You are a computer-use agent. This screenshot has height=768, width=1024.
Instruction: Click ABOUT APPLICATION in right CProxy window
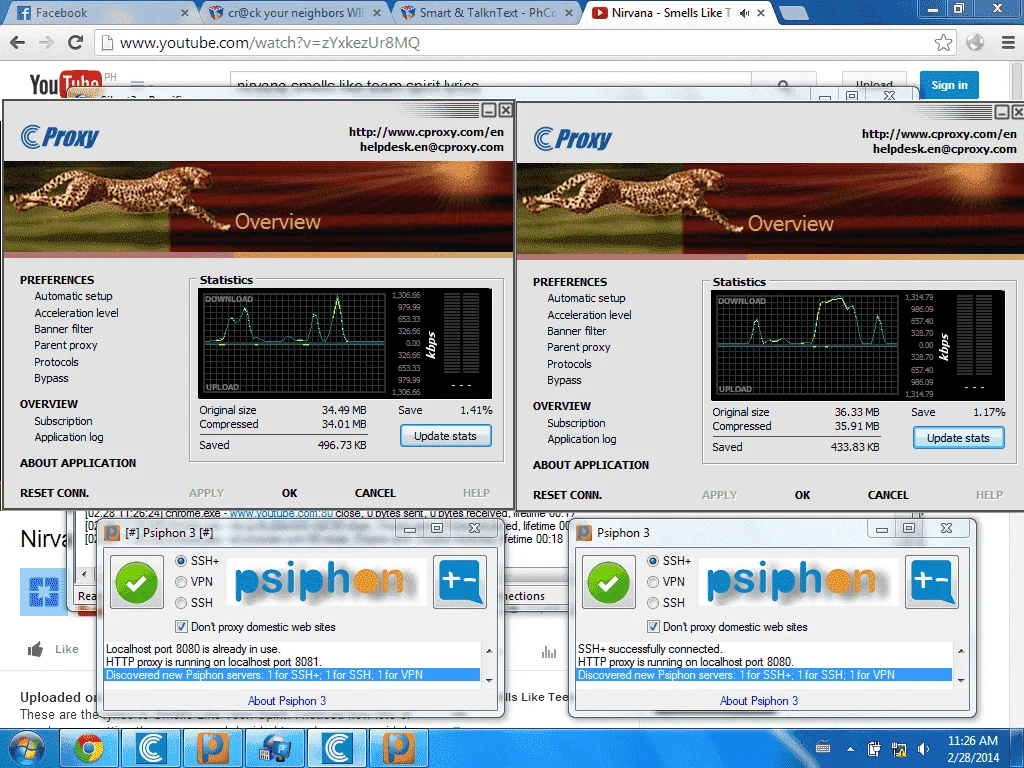point(591,465)
